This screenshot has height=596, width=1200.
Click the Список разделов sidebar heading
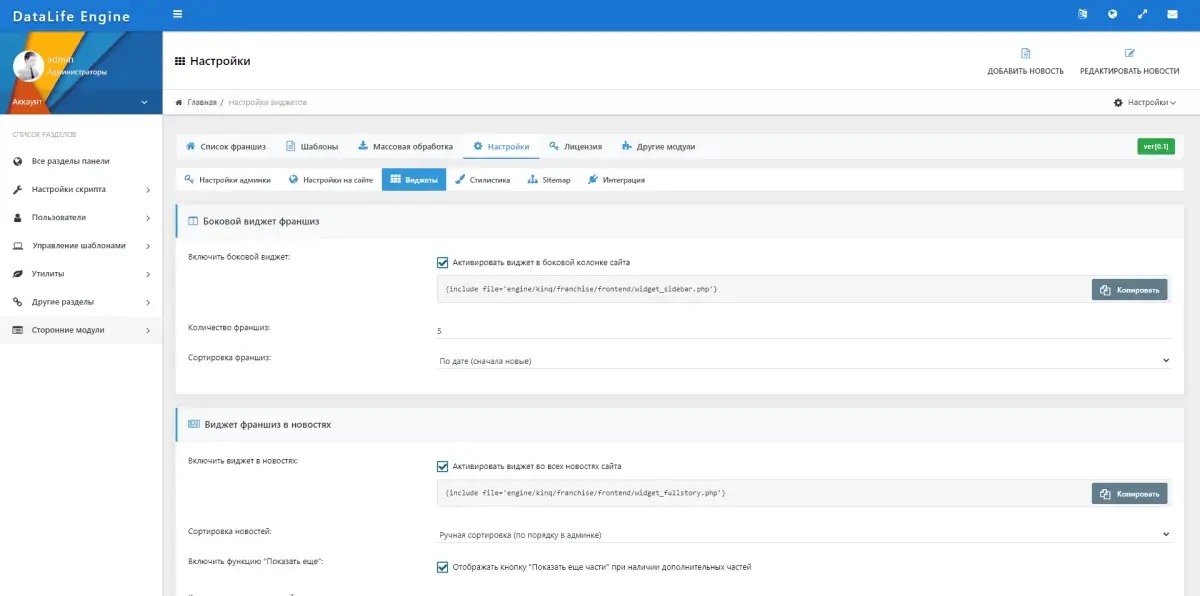pyautogui.click(x=44, y=134)
